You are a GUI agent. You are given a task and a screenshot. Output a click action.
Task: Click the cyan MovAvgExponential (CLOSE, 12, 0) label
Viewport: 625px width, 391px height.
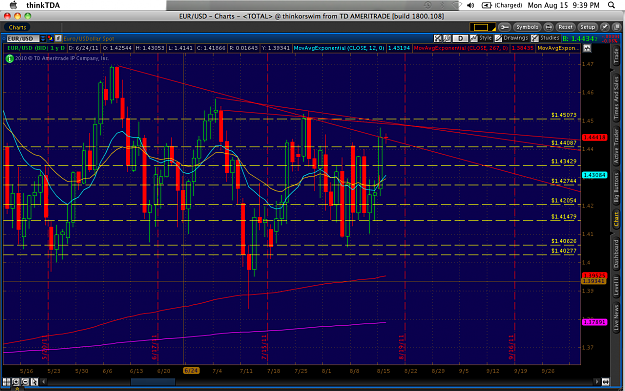tap(339, 48)
